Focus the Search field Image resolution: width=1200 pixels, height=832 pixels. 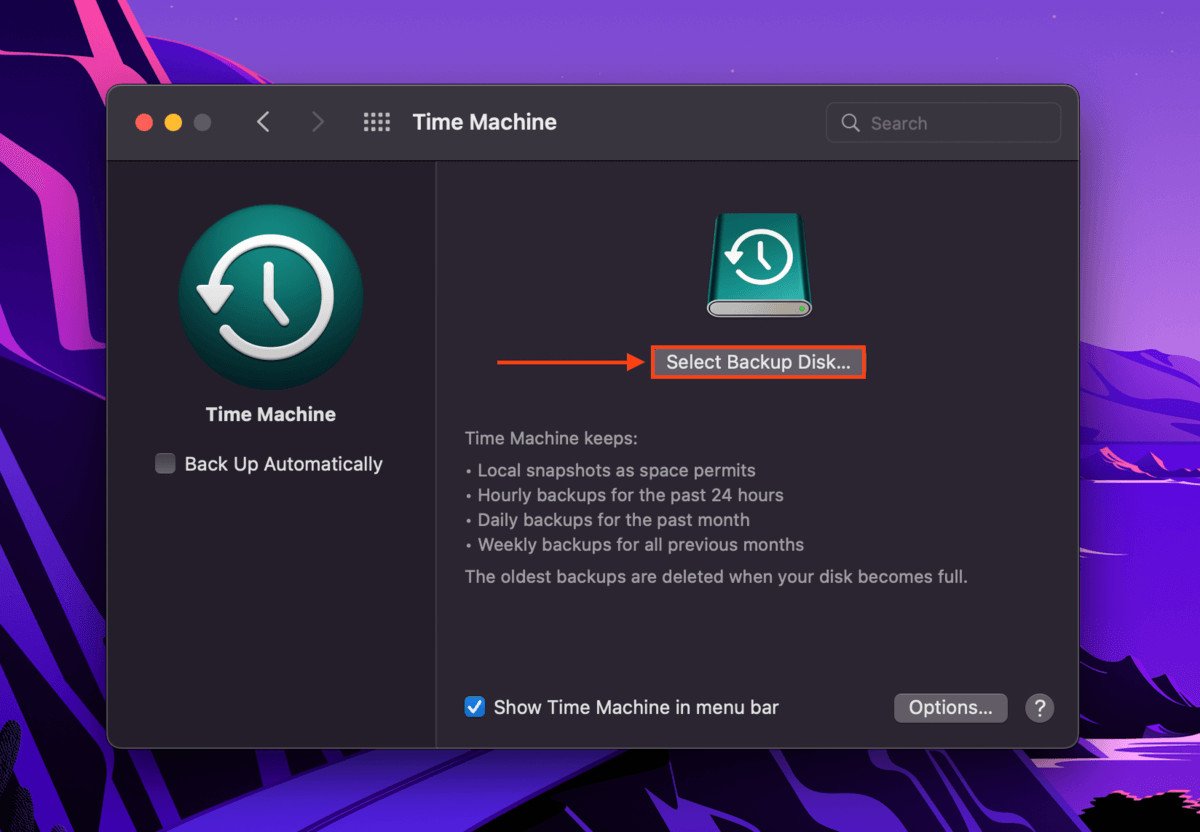point(943,122)
